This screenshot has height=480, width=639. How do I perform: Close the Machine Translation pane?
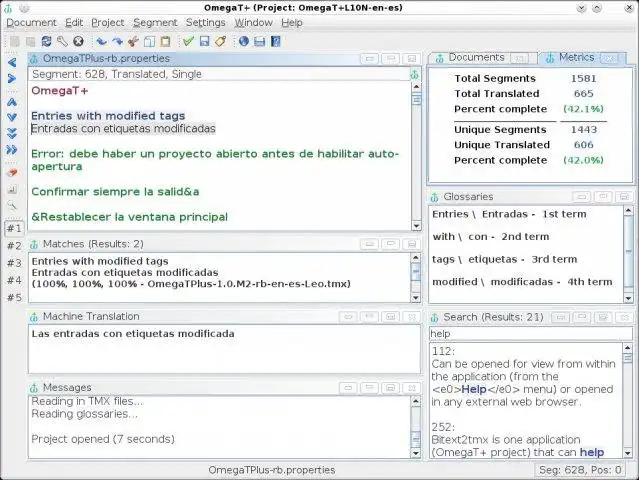[x=412, y=317]
